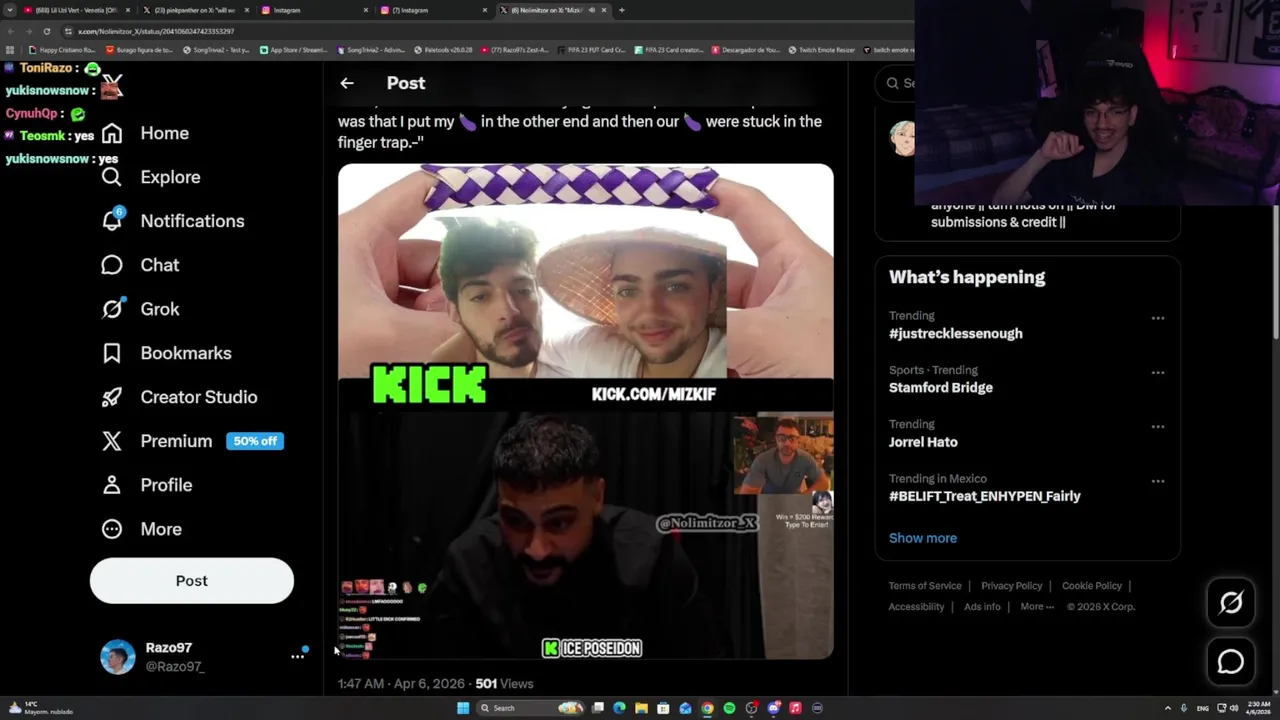The image size is (1280, 720).
Task: Click Show more under trends
Action: [923, 538]
